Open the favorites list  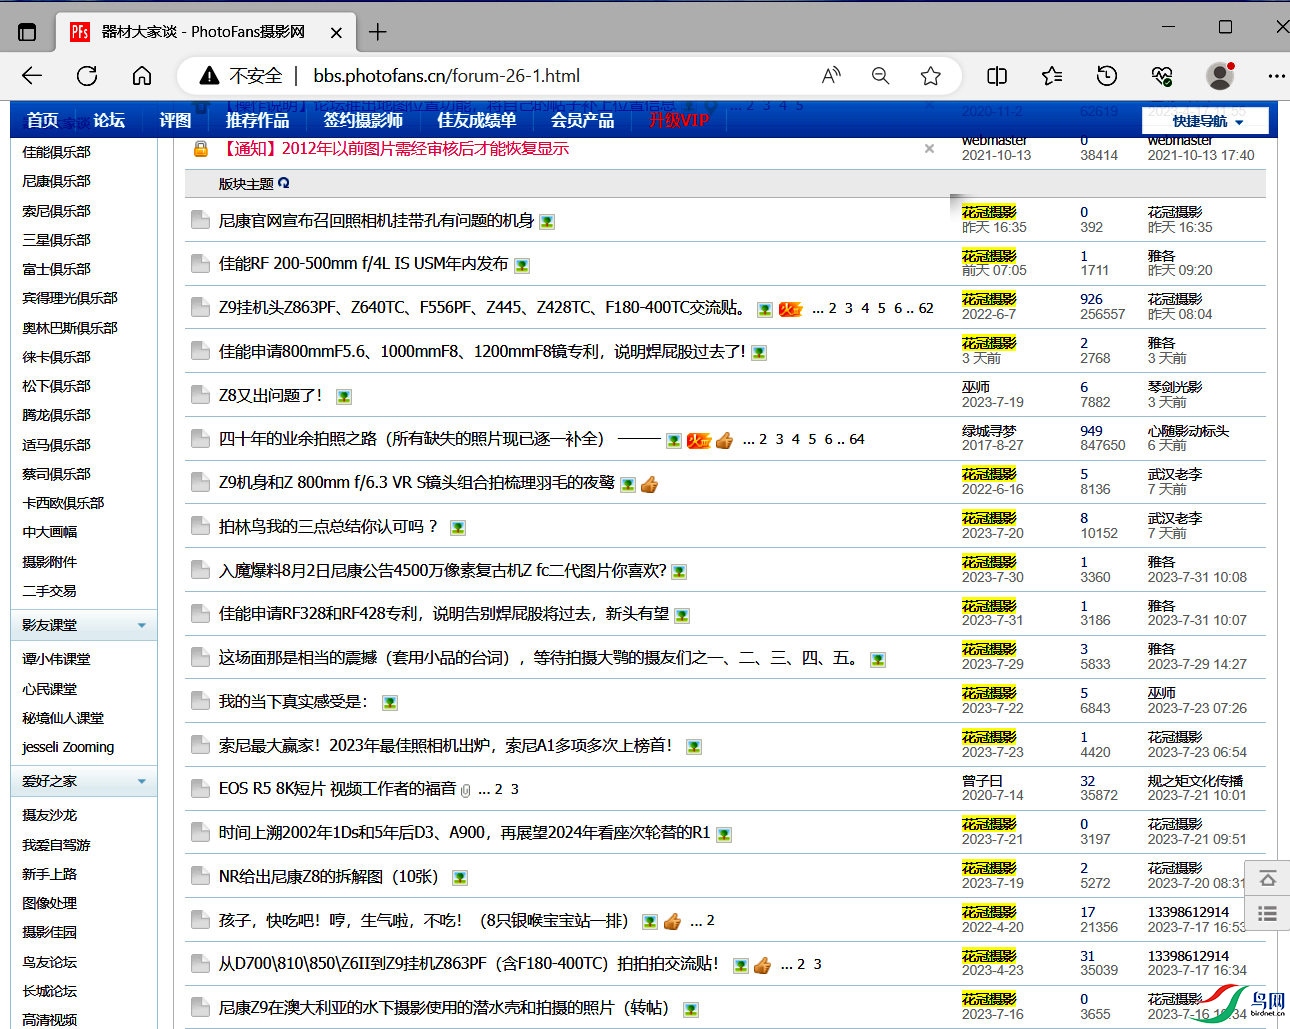[1052, 76]
